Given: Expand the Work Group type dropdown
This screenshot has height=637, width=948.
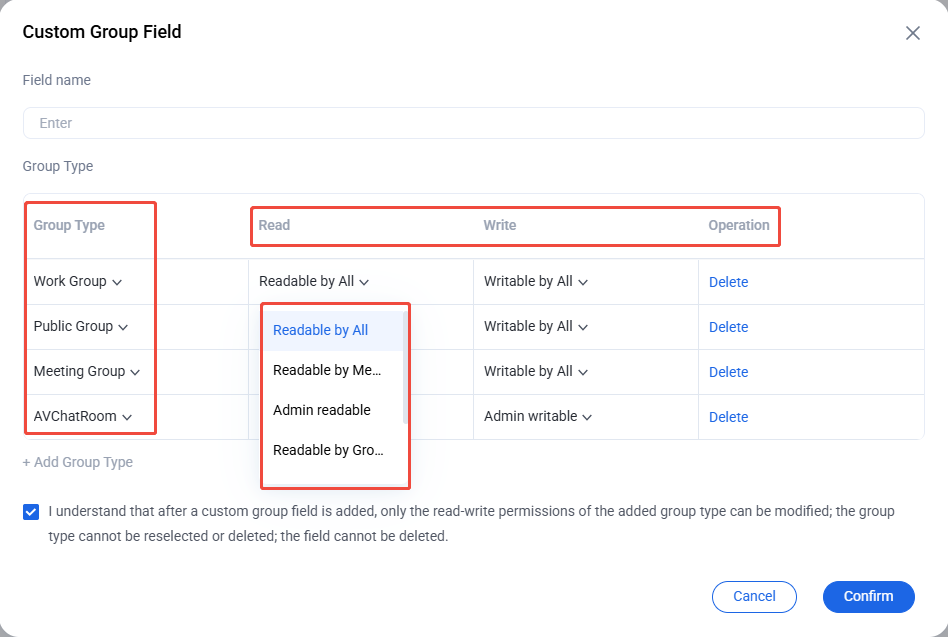Looking at the screenshot, I should click(x=77, y=282).
